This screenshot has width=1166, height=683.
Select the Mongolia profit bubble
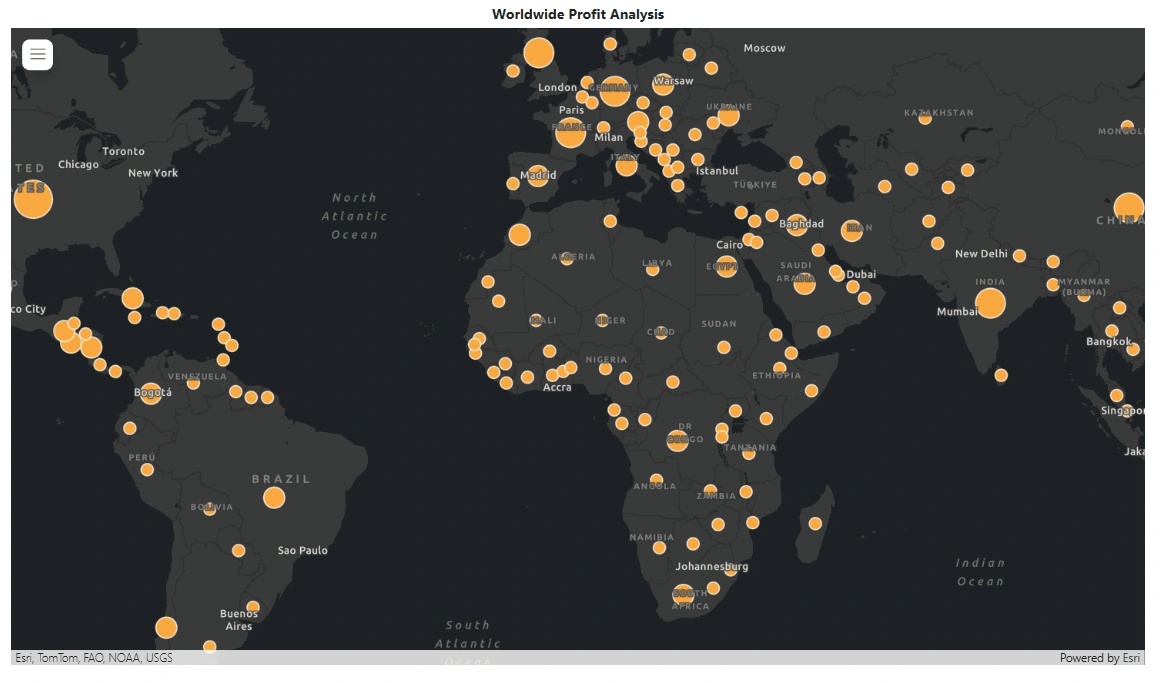(1127, 126)
